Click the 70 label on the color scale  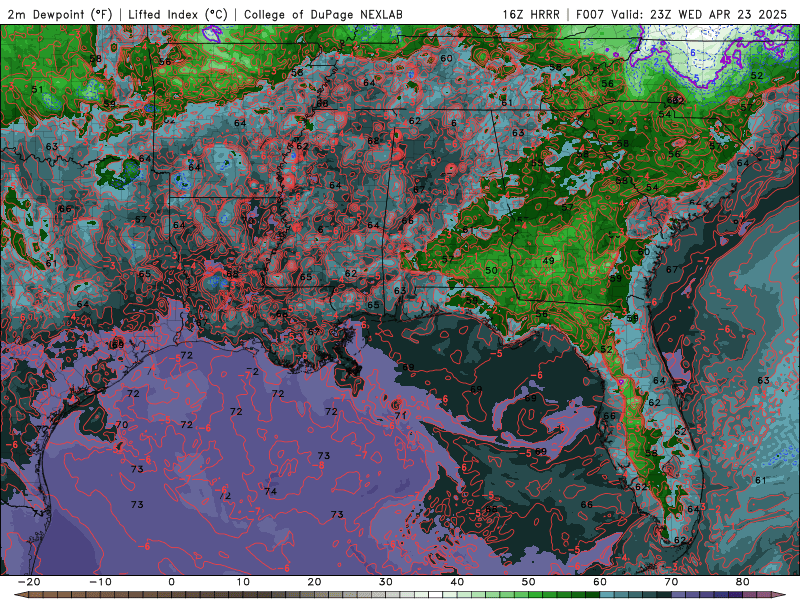pos(671,582)
